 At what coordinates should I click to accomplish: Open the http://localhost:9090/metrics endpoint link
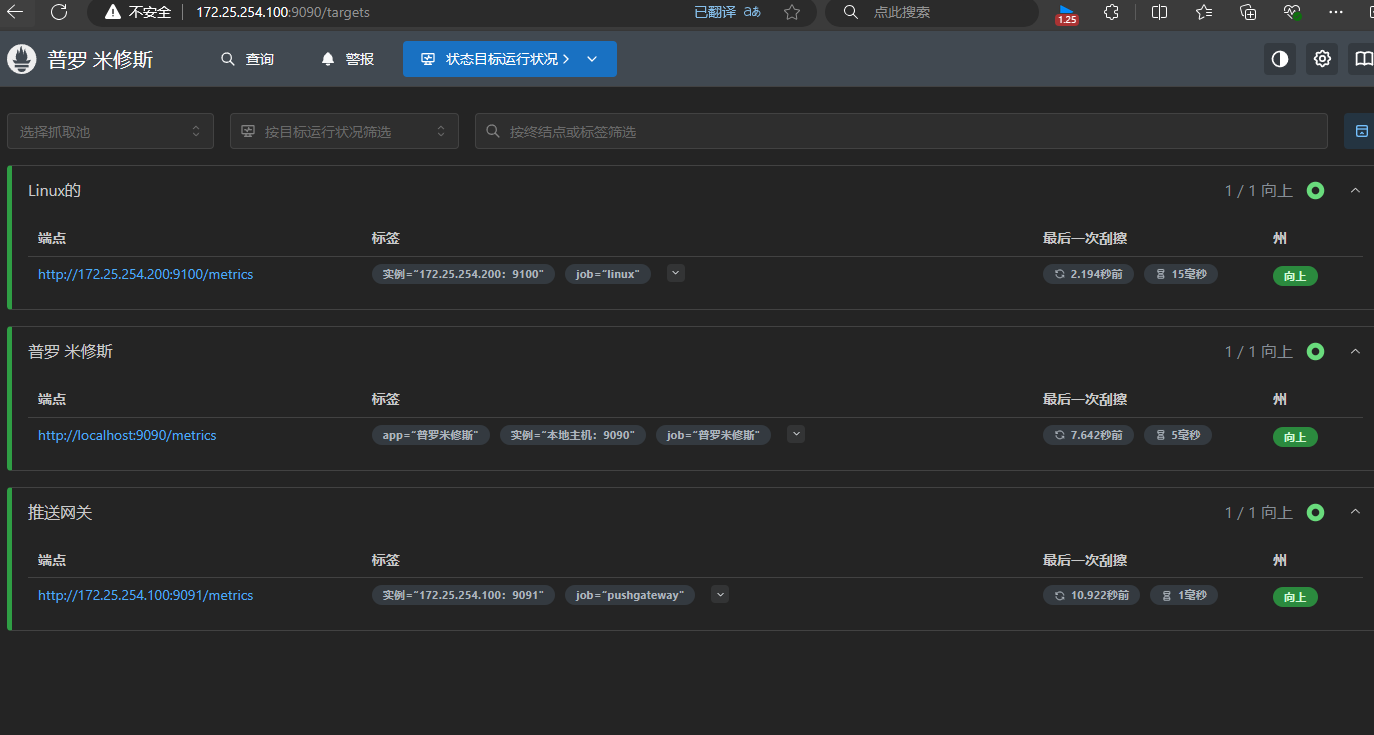[127, 435]
